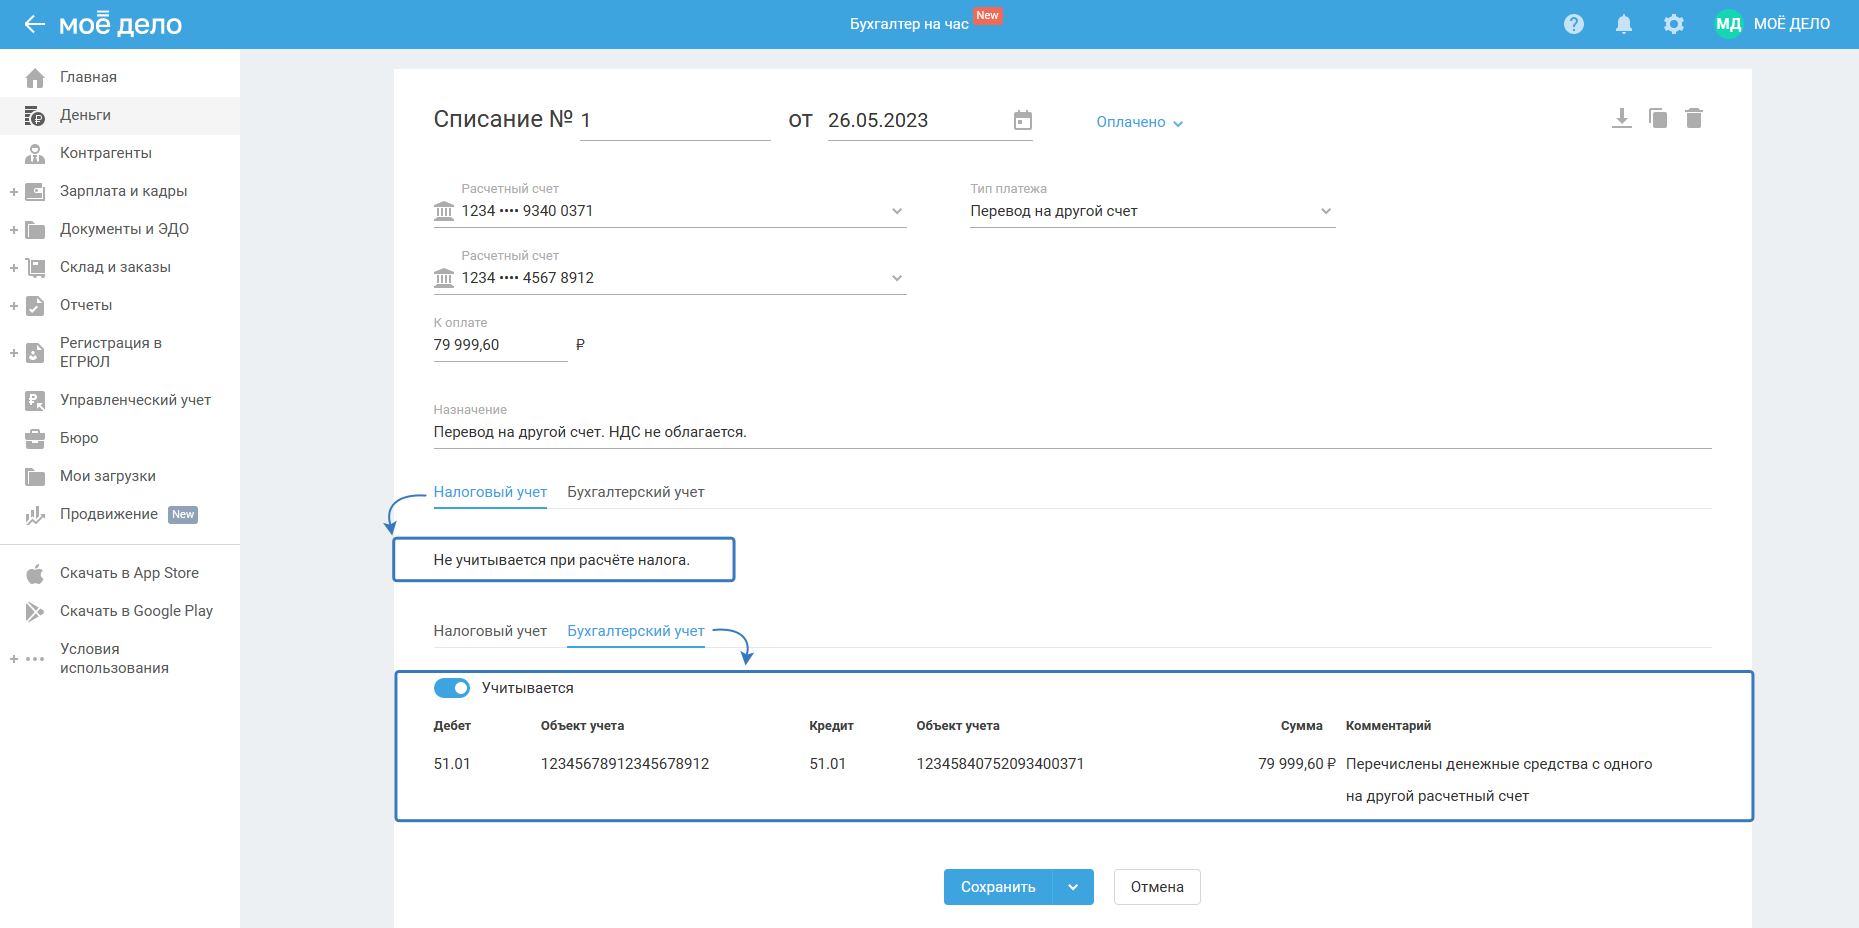
Task: Open Контрагенты in the sidebar
Action: point(105,153)
